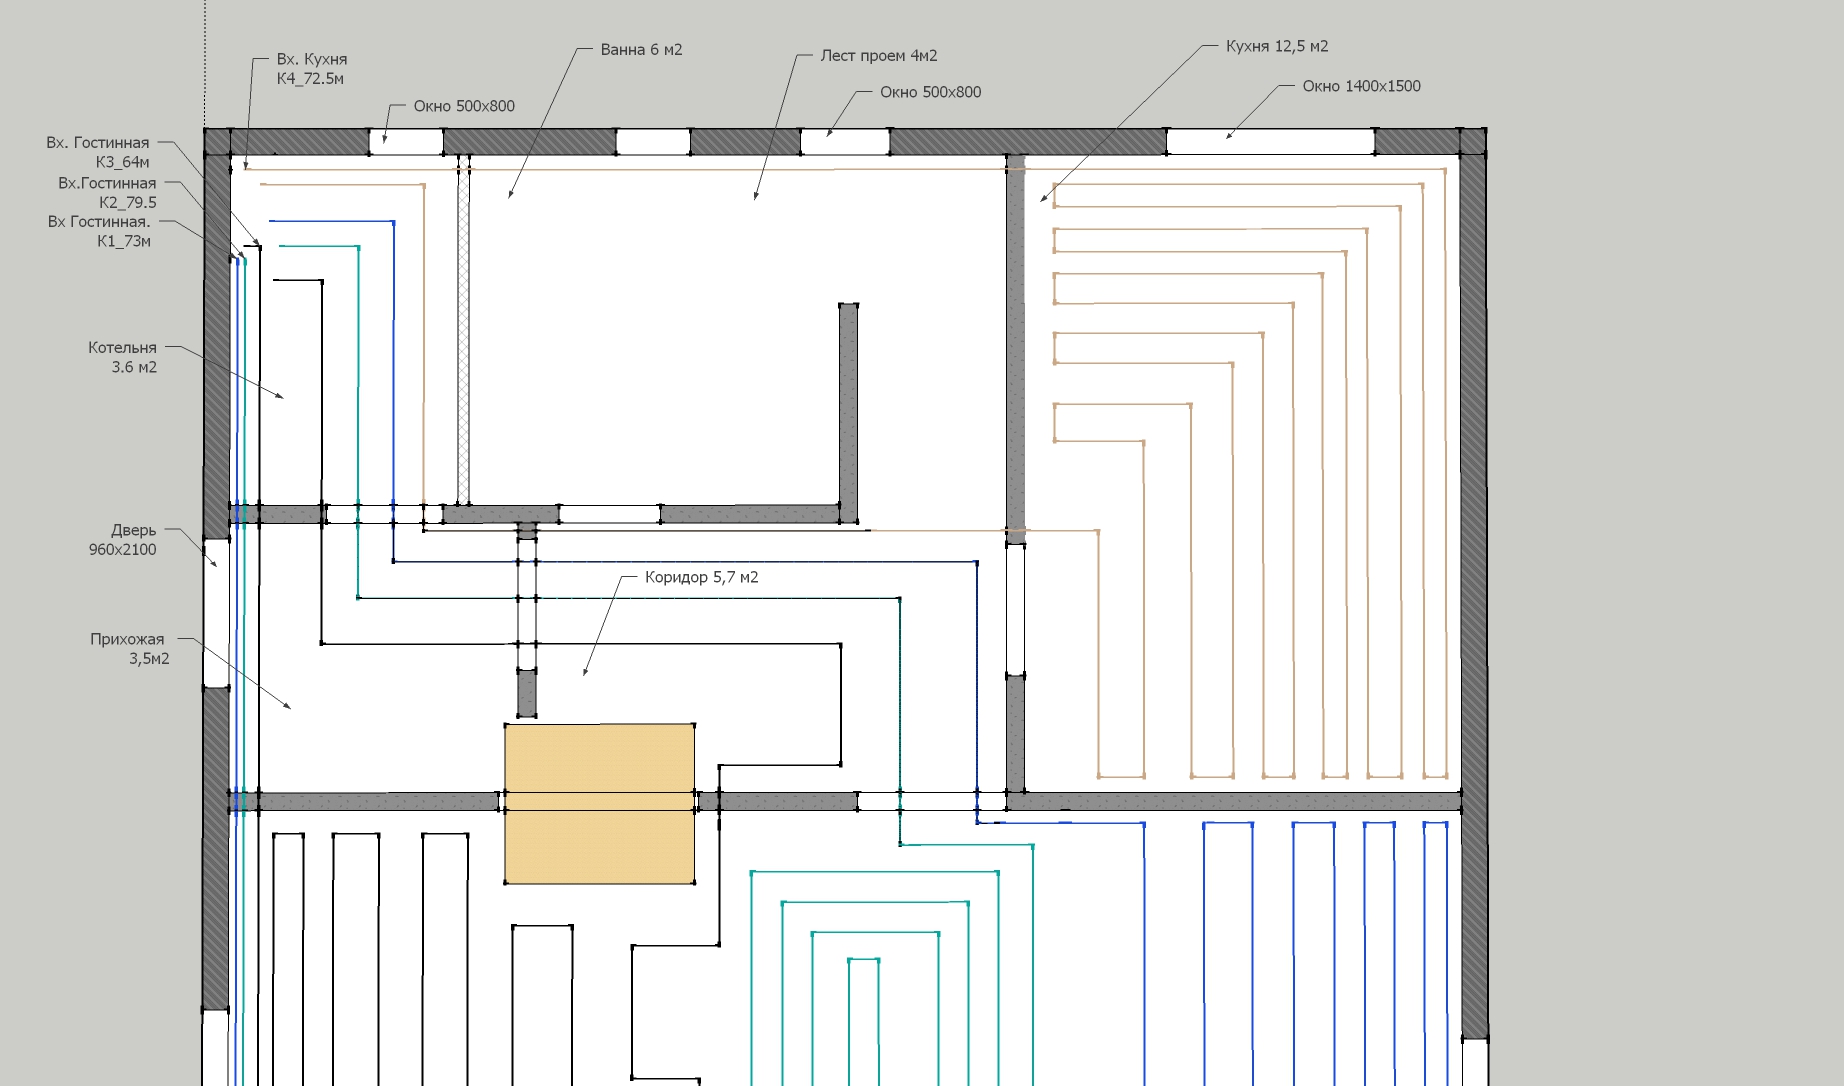1844x1086 pixels.
Task: Select the 'Коридор 5,7 м2' label
Action: coord(701,577)
